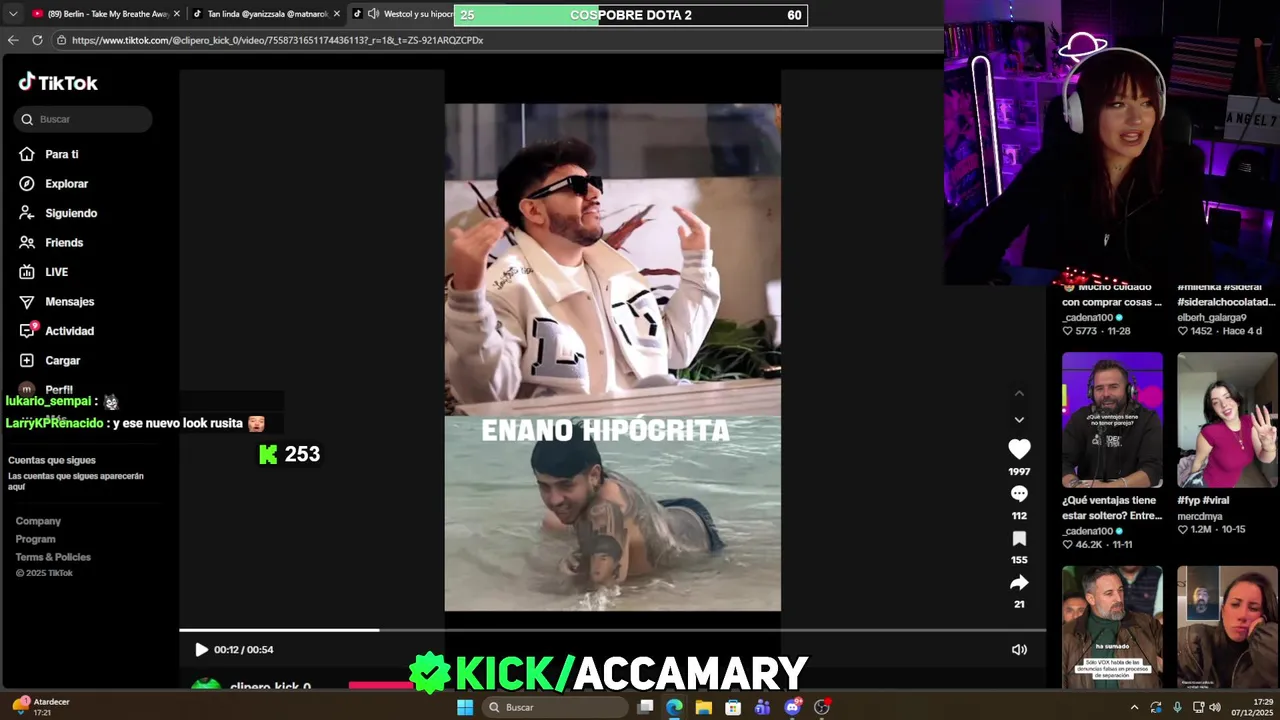This screenshot has width=1280, height=720.
Task: Click the Mucho cuidado con comprar cosas caption
Action: (1112, 294)
